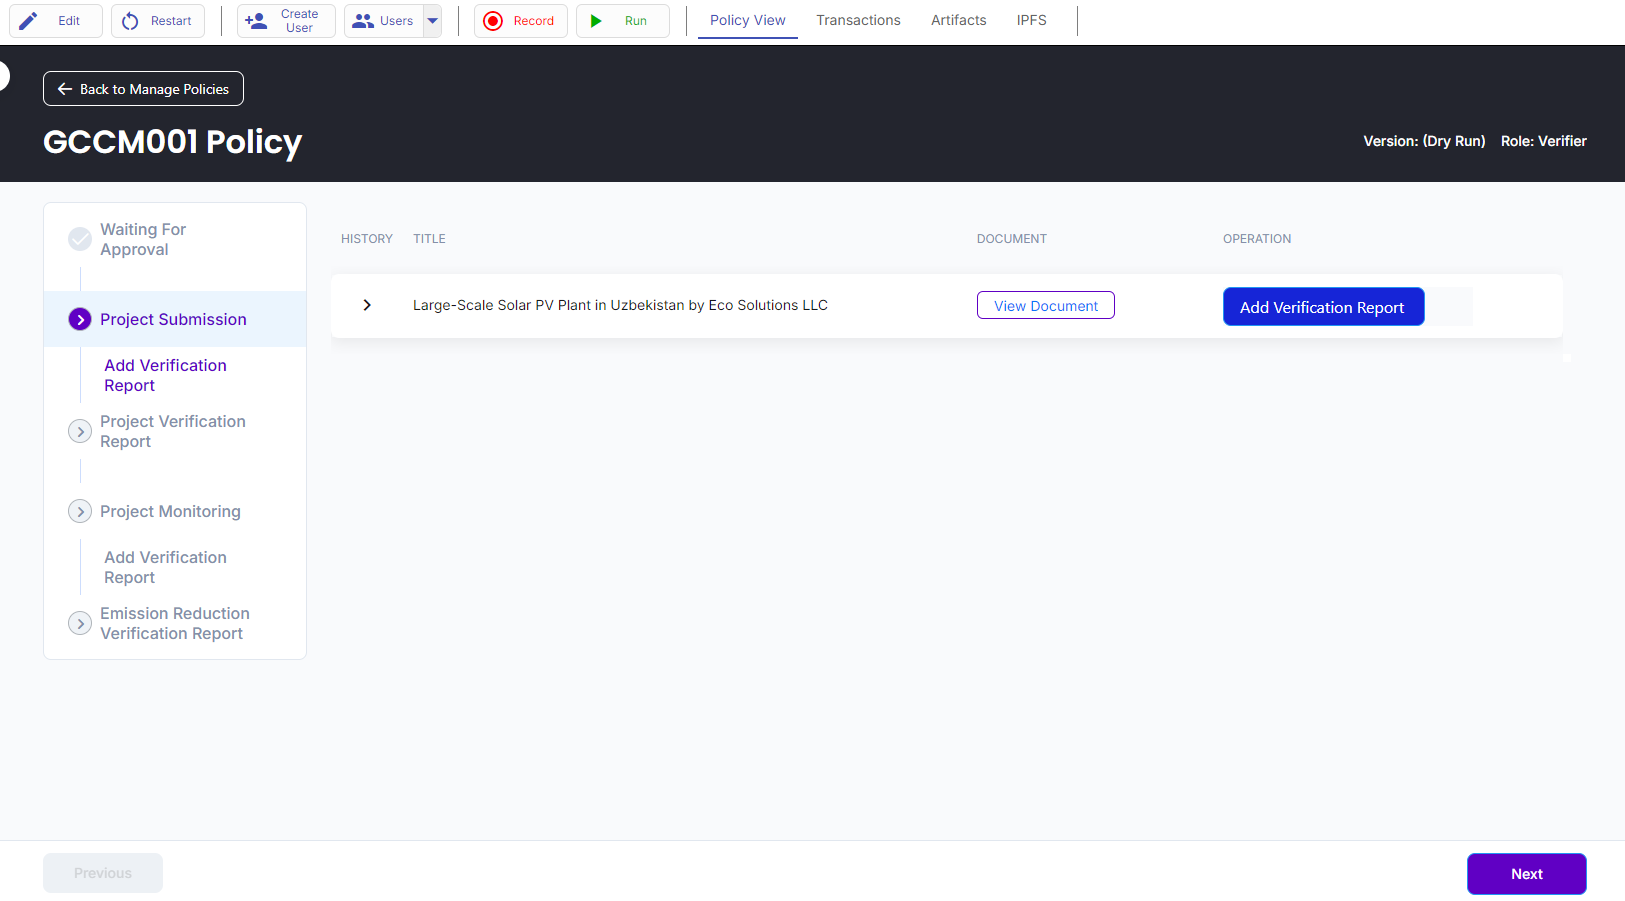Screen dimensions: 1625x901
Task: Open the Artifacts tab
Action: 958,20
